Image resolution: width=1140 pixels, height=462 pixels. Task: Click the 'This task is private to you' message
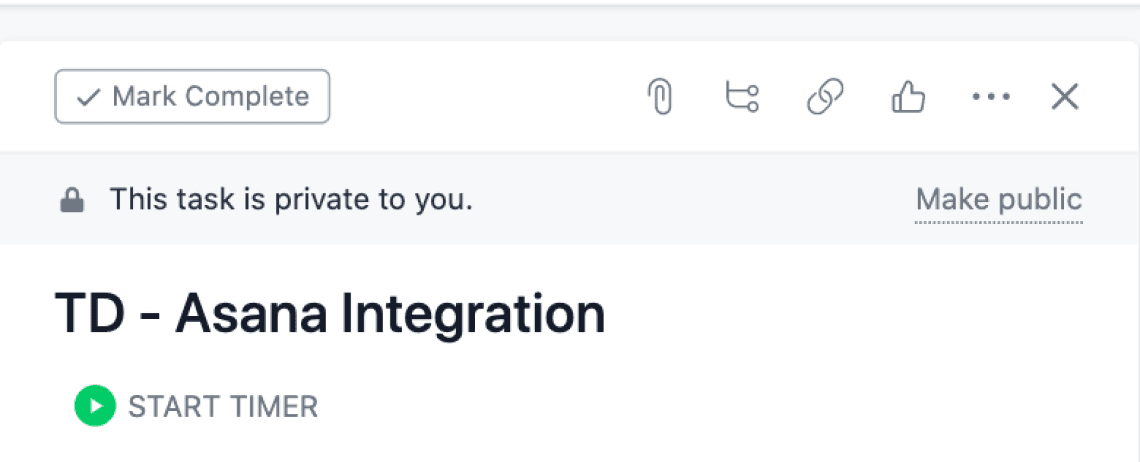click(x=290, y=200)
